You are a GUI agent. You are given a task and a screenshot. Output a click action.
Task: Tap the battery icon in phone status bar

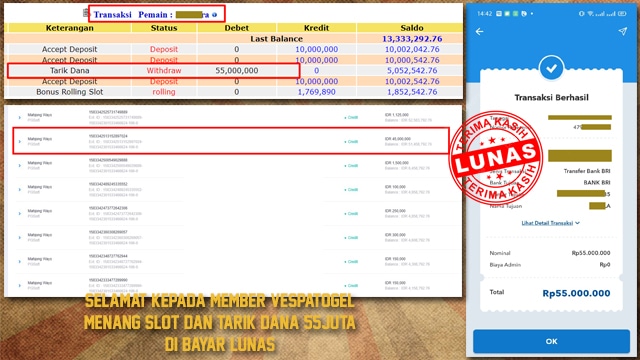point(622,13)
